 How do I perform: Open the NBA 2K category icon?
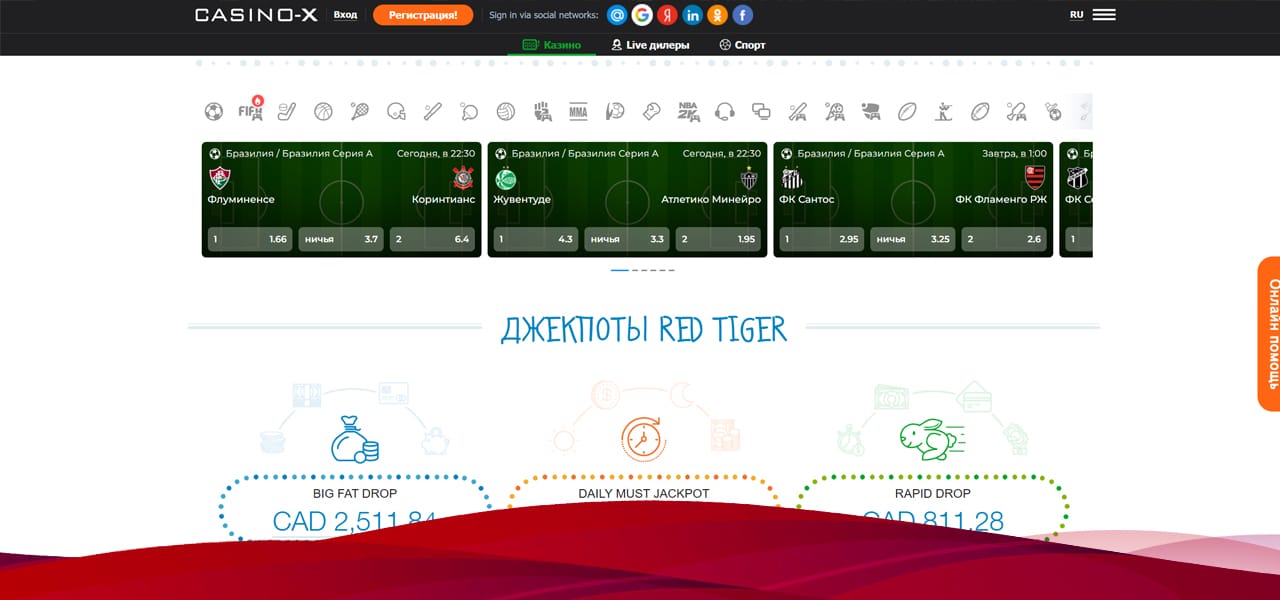coord(688,111)
